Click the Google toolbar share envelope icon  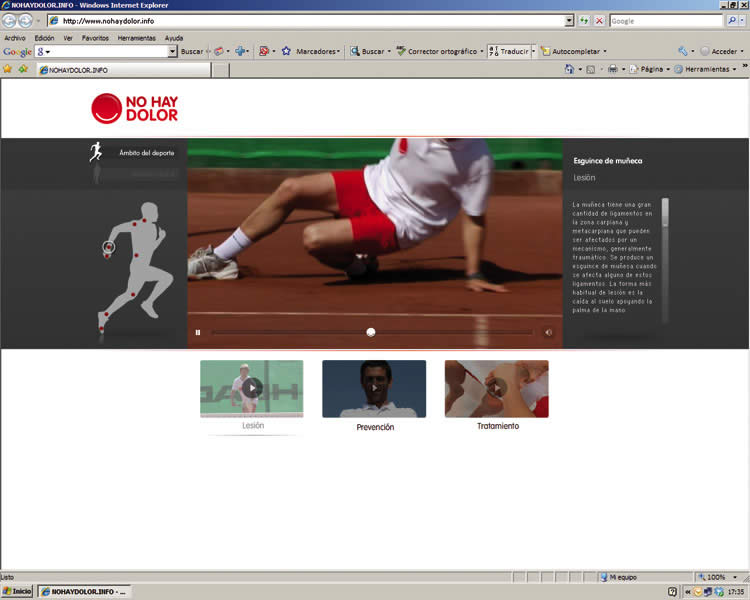click(219, 51)
